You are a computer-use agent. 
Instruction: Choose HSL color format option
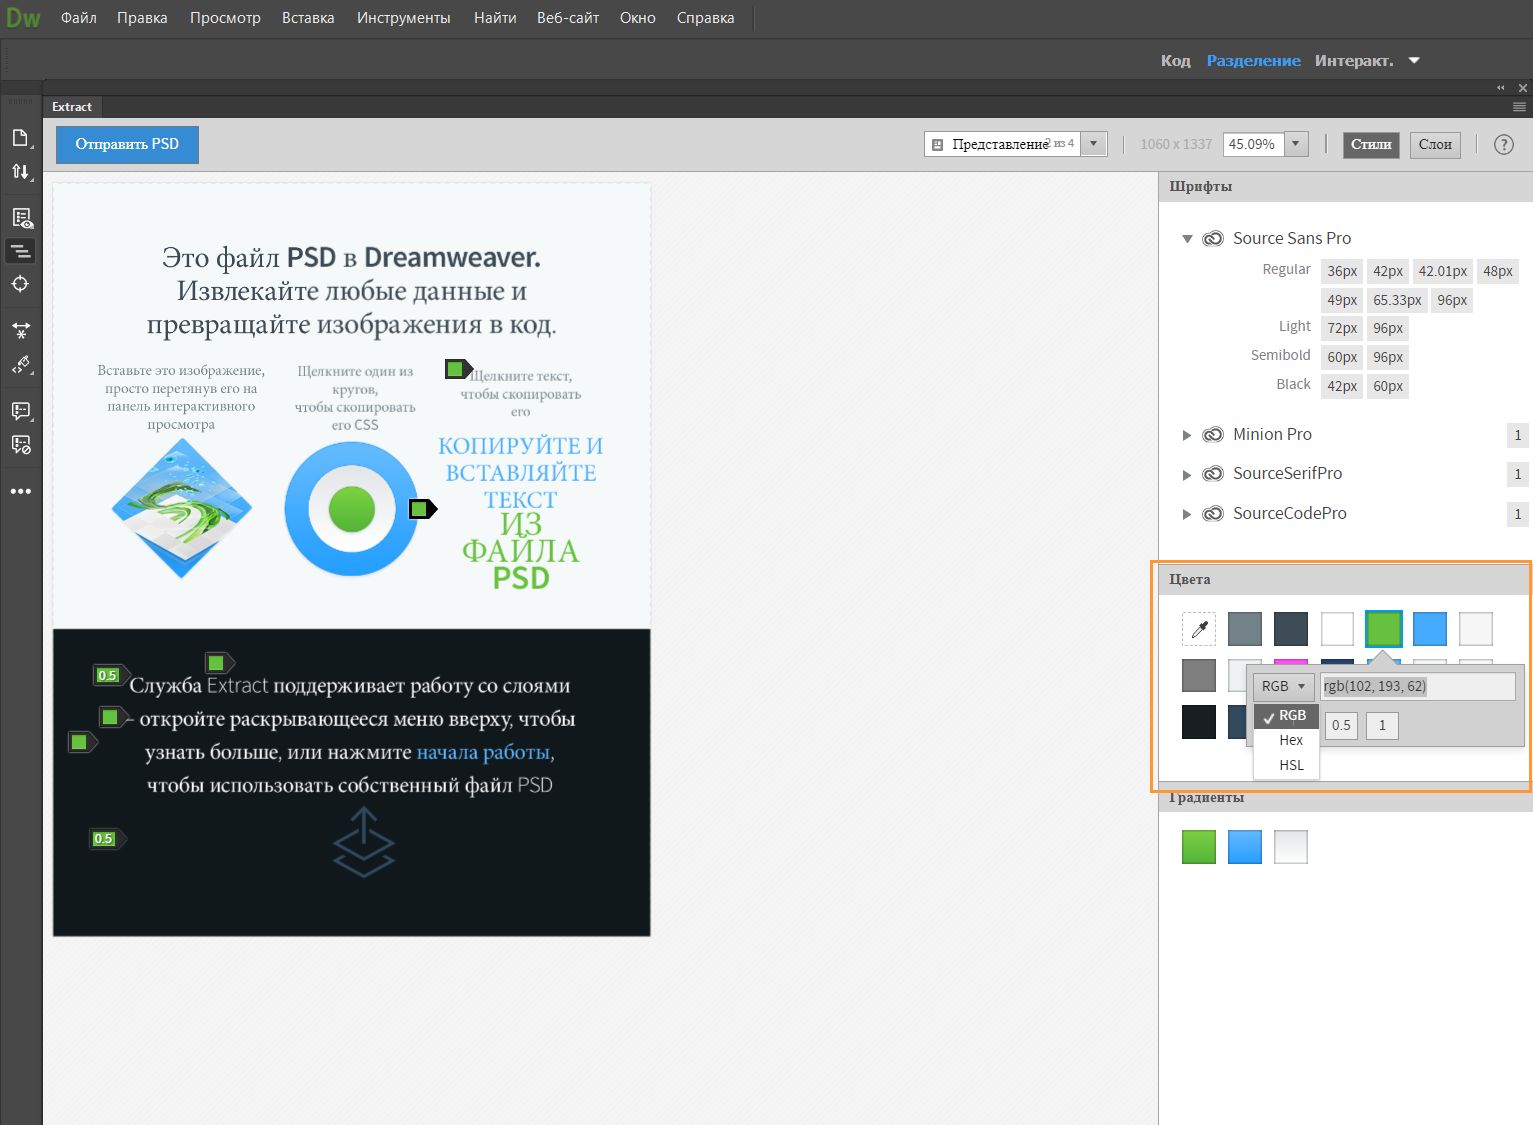(1286, 765)
